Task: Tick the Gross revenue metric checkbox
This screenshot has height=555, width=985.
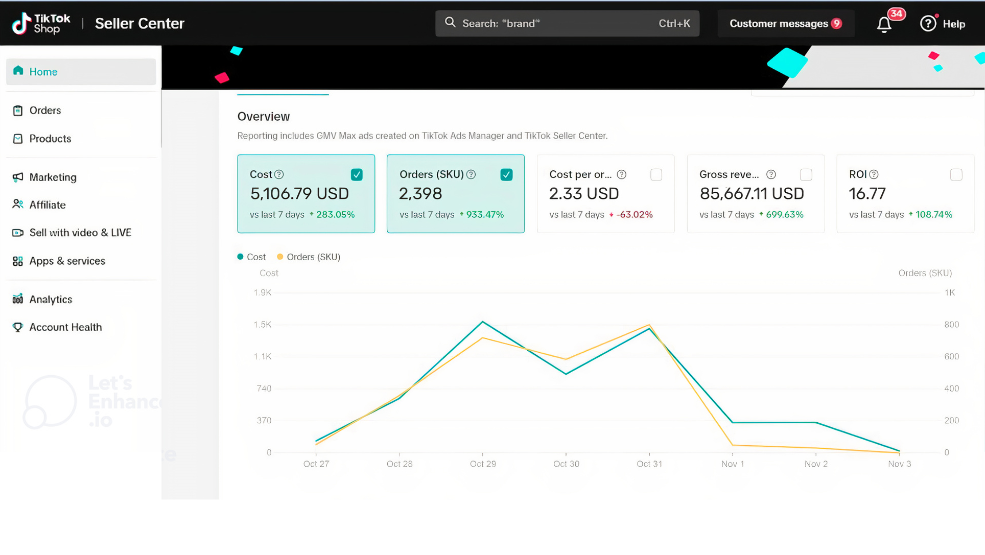Action: pyautogui.click(x=806, y=175)
